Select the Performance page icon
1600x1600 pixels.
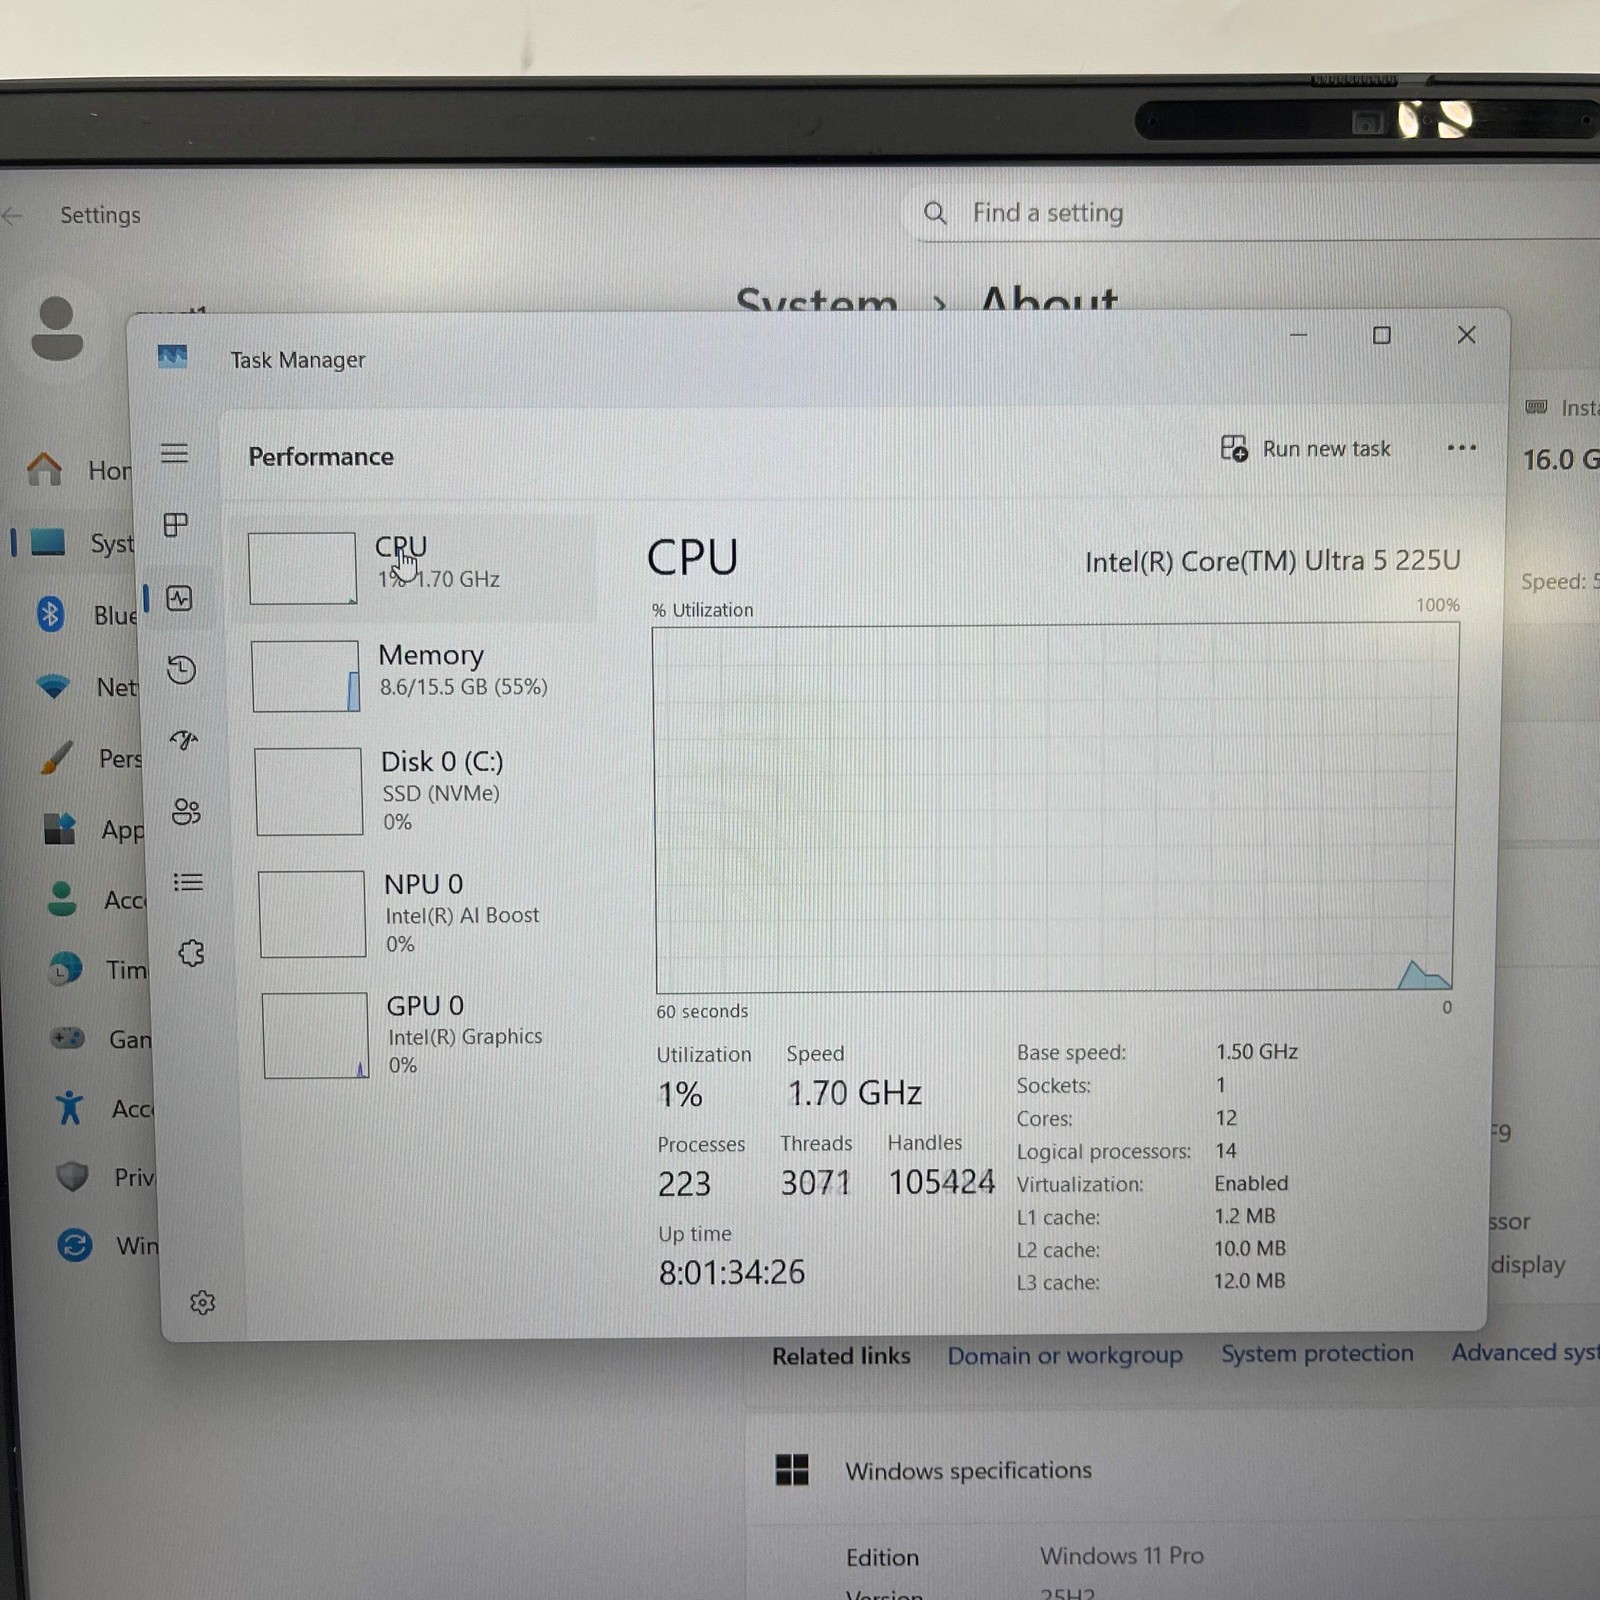click(179, 598)
